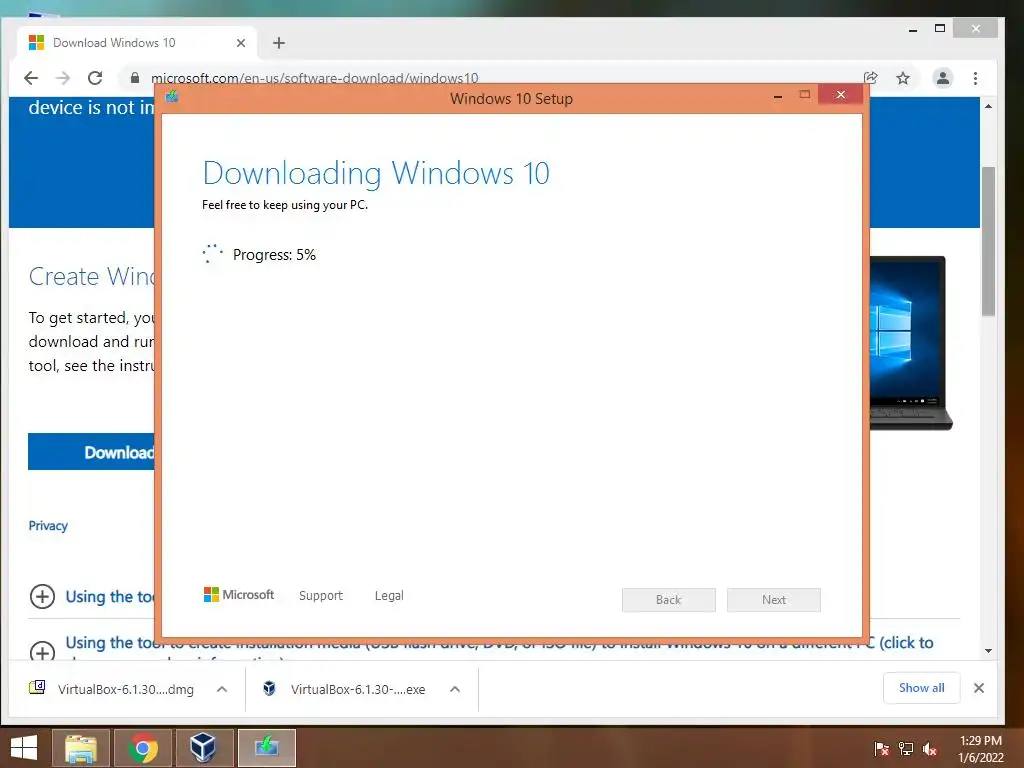
Task: Click the address bar URL
Action: pos(314,78)
